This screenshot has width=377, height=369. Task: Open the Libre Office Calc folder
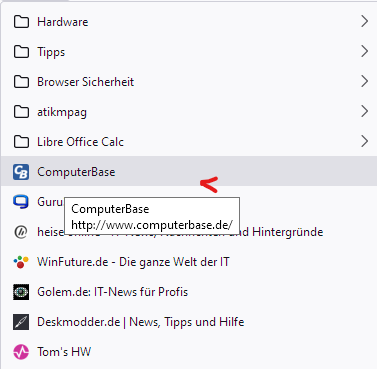click(188, 142)
